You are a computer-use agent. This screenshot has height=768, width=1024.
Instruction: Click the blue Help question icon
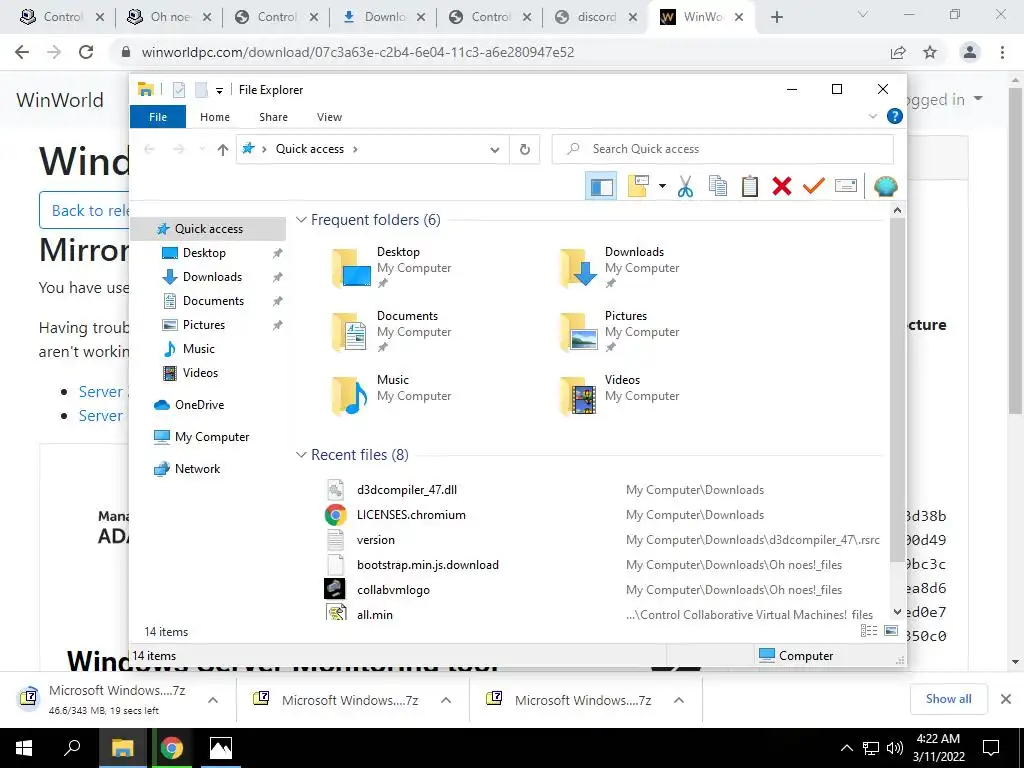click(895, 116)
